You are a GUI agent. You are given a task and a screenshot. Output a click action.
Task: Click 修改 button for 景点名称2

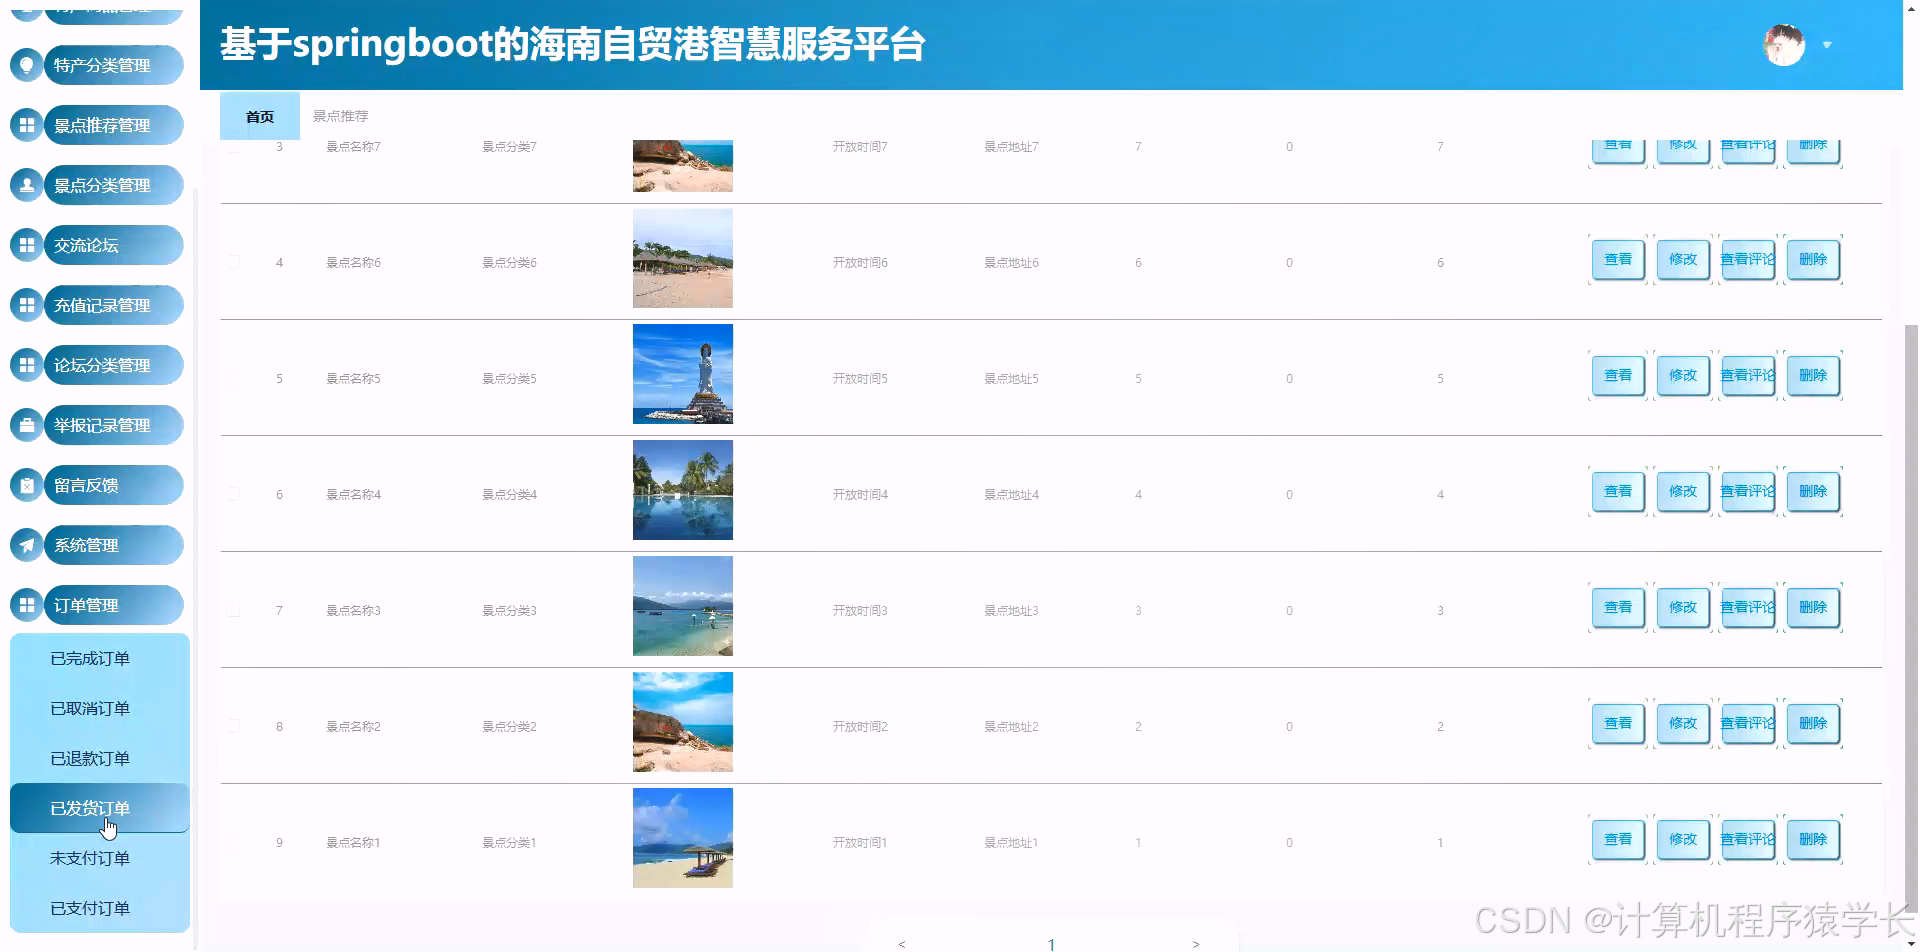pyautogui.click(x=1683, y=723)
